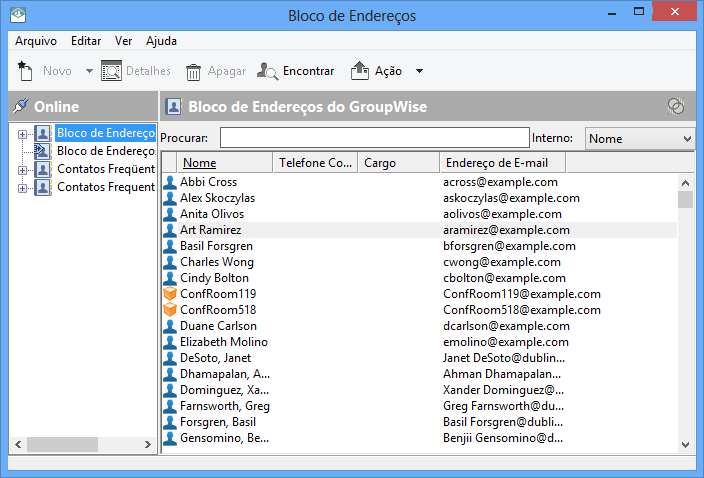704x478 pixels.
Task: Select Contatos Frequent address book
Action: click(x=106, y=187)
